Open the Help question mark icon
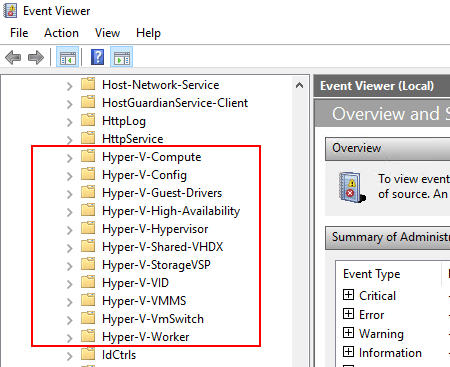 click(x=97, y=57)
